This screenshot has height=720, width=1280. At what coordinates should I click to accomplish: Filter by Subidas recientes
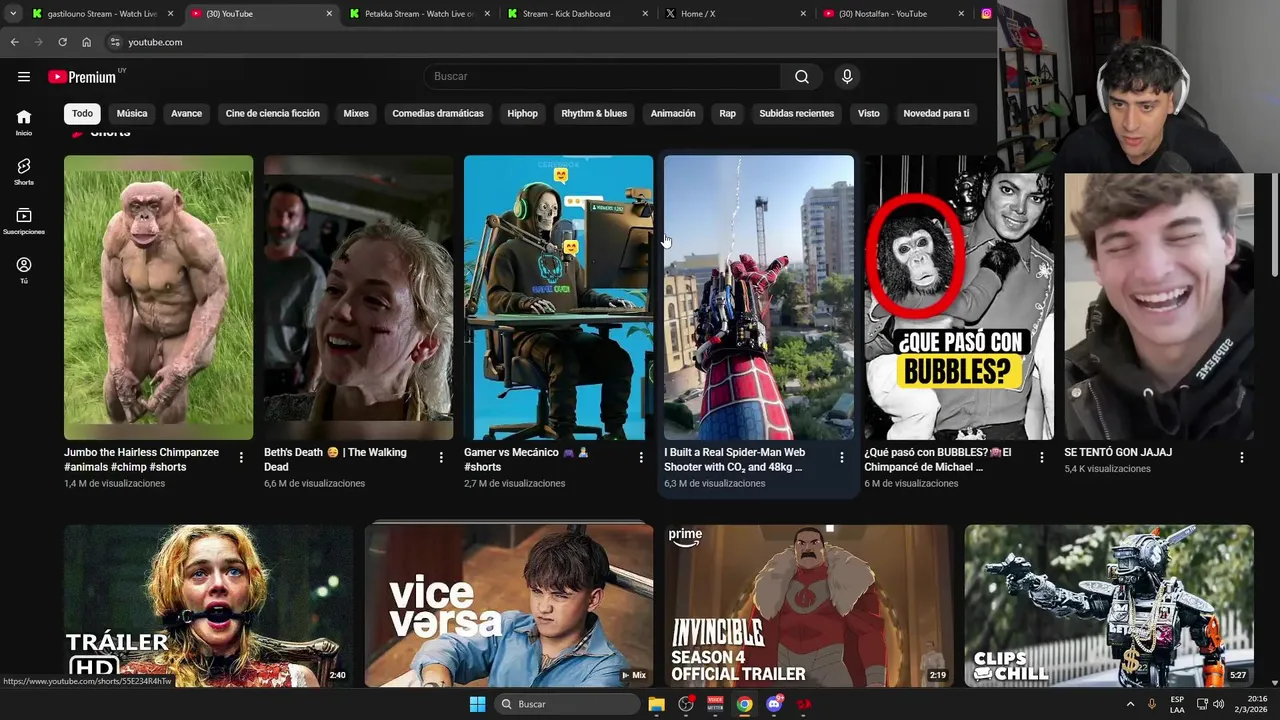796,113
